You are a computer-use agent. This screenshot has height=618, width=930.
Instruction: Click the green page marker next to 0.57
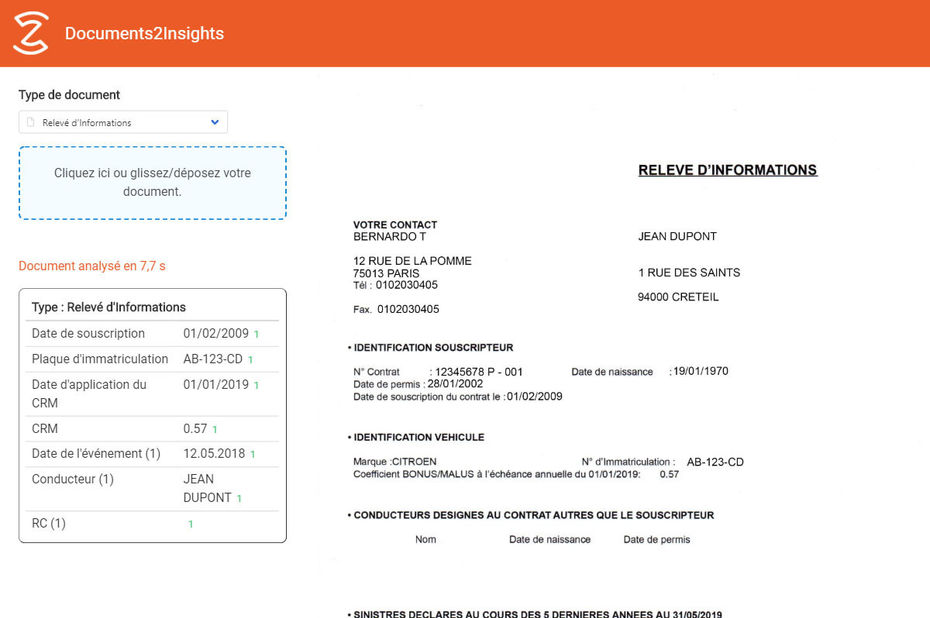pos(215,429)
